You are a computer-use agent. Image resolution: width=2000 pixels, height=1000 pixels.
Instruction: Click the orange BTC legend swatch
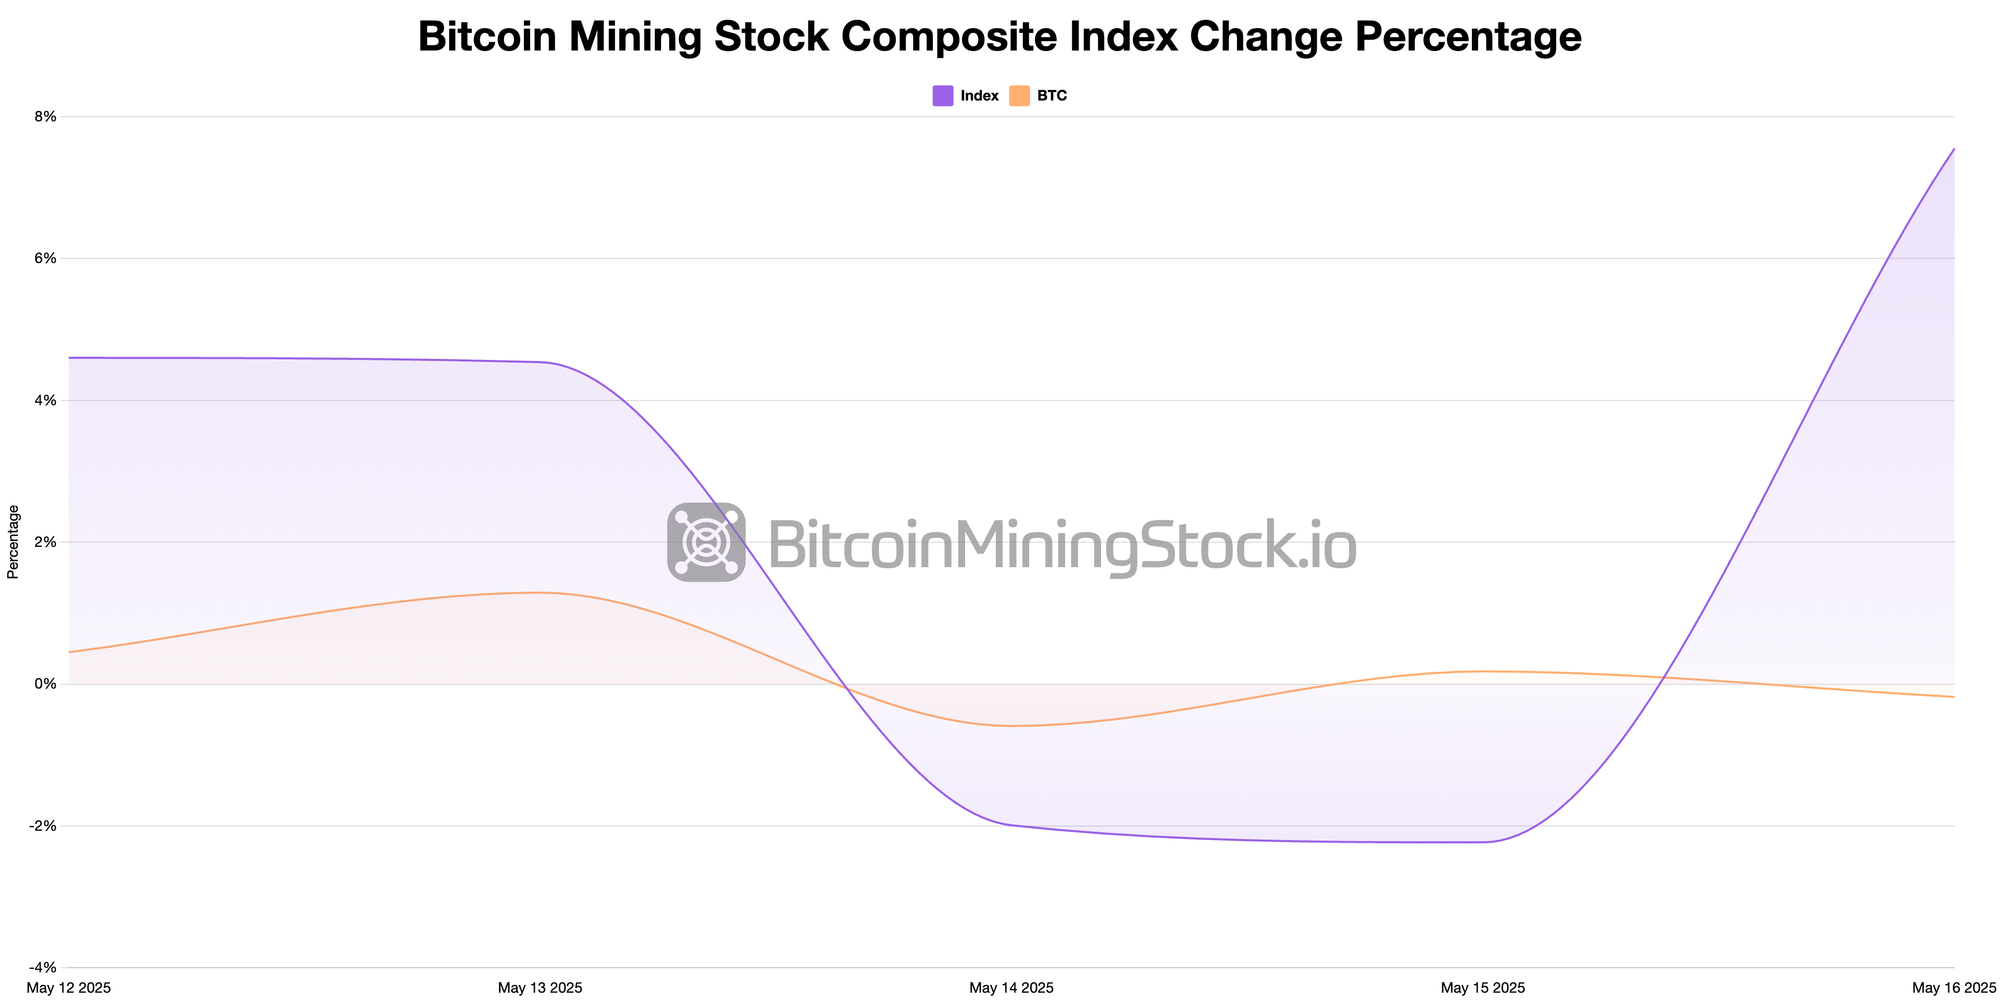pos(1019,96)
